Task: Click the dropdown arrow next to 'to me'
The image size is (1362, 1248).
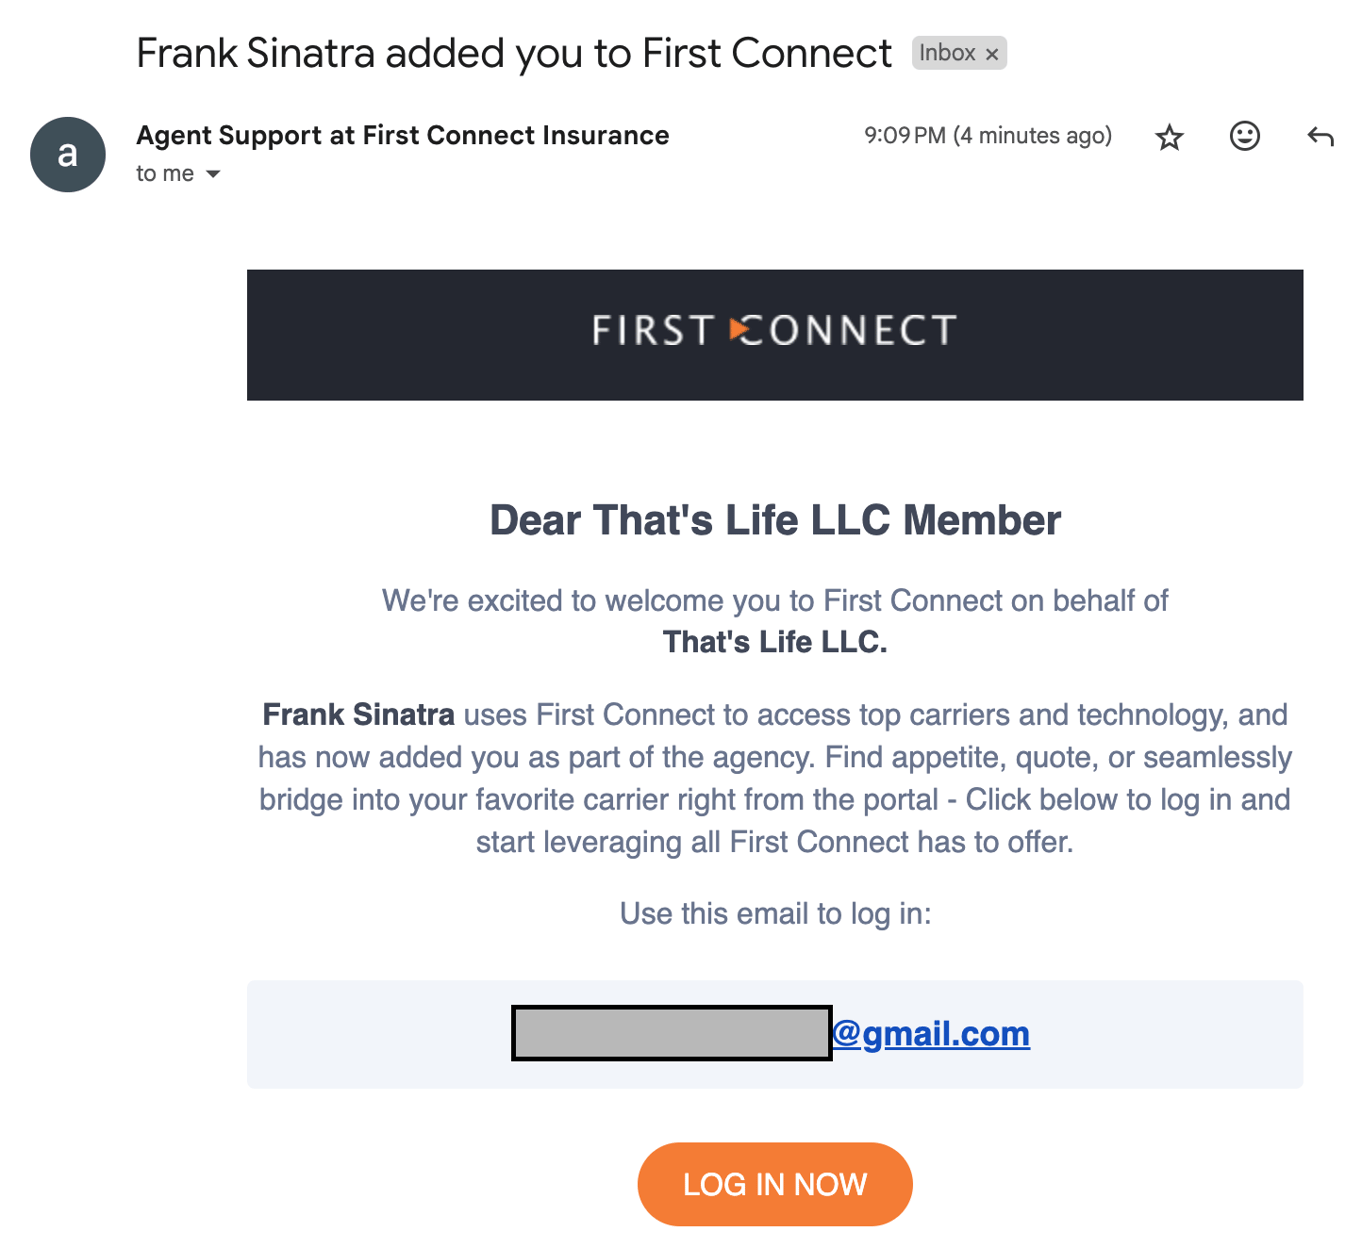Action: click(213, 174)
